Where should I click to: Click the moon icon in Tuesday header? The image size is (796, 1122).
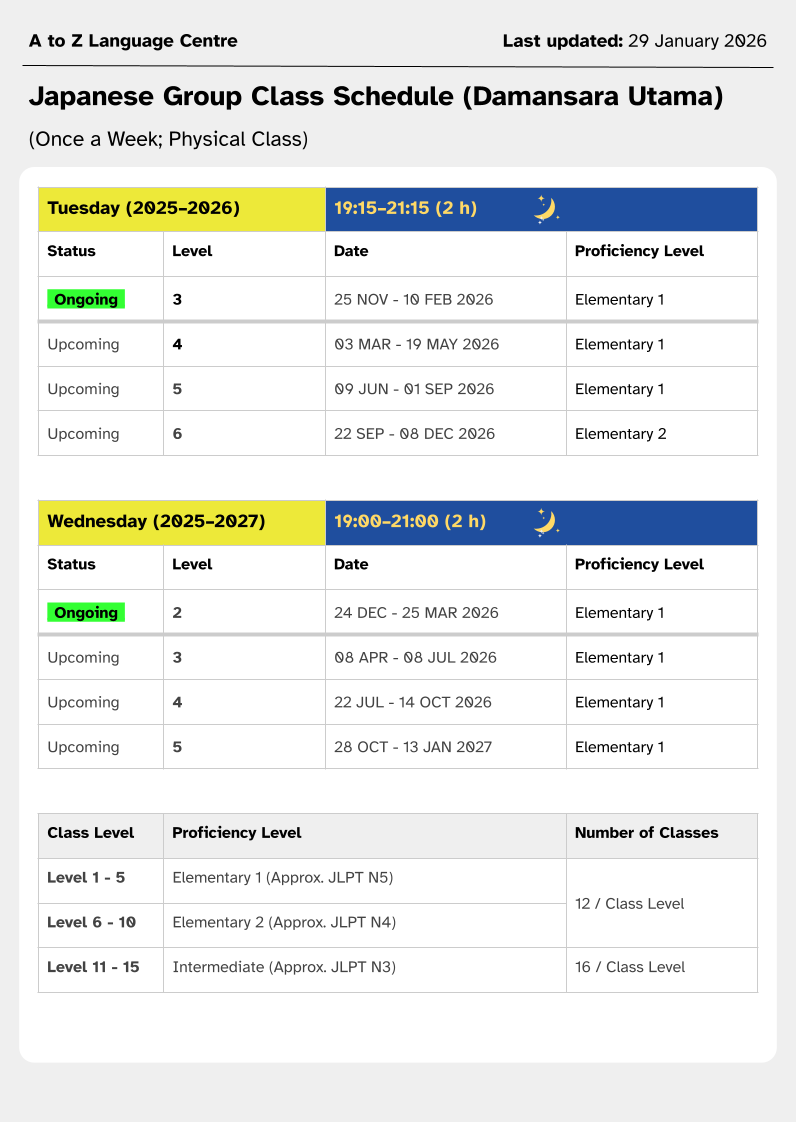(x=545, y=209)
